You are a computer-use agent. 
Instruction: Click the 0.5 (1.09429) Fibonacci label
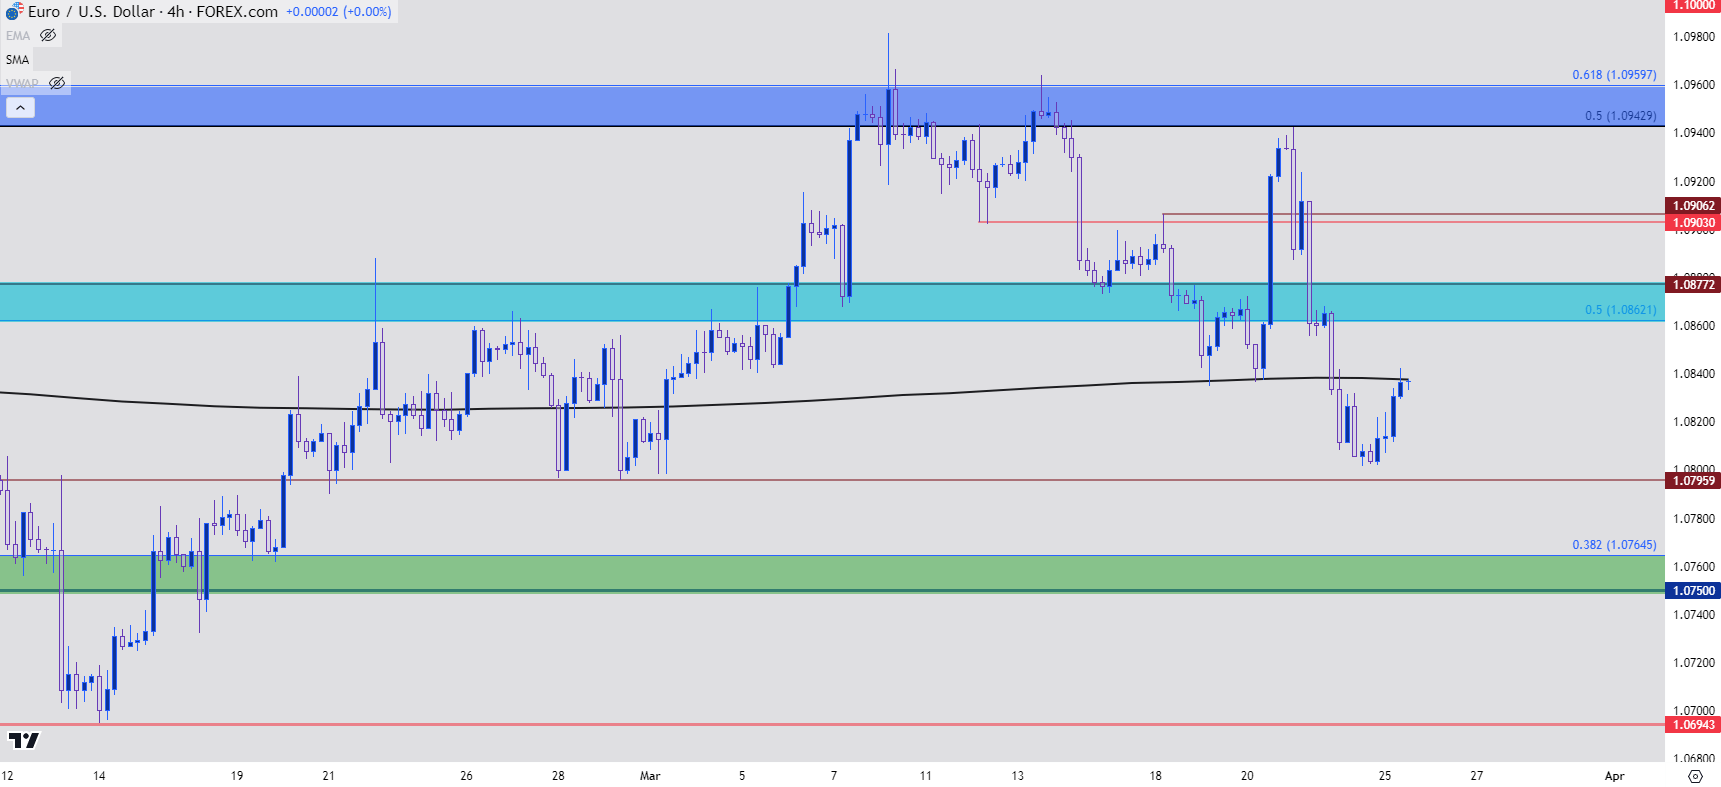coord(1620,116)
